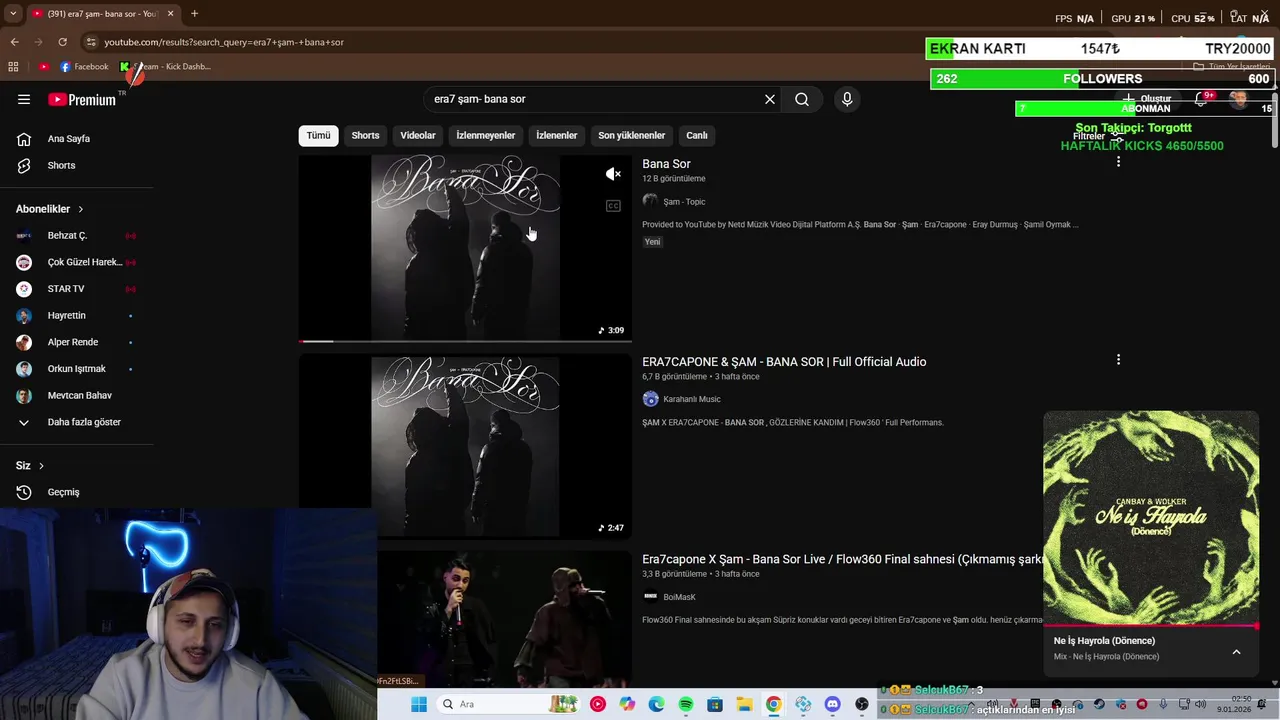The image size is (1280, 720).
Task: Open the Chrome apps grid bookmark
Action: [13, 67]
